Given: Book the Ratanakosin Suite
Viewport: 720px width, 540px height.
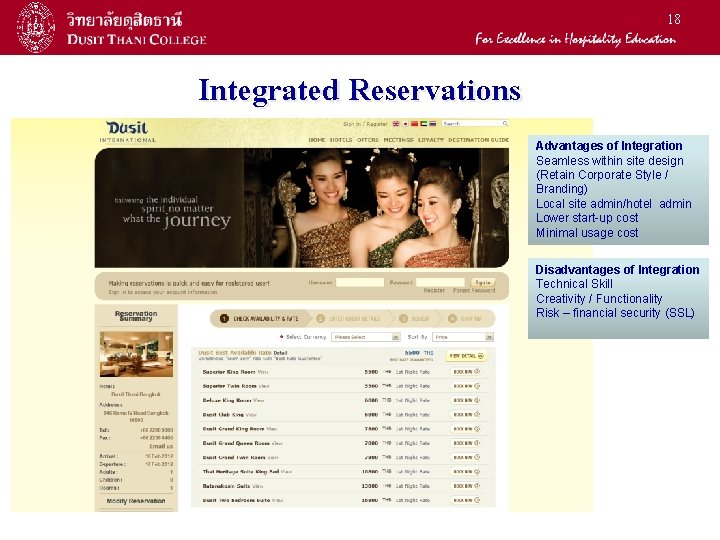Looking at the screenshot, I should tap(466, 486).
